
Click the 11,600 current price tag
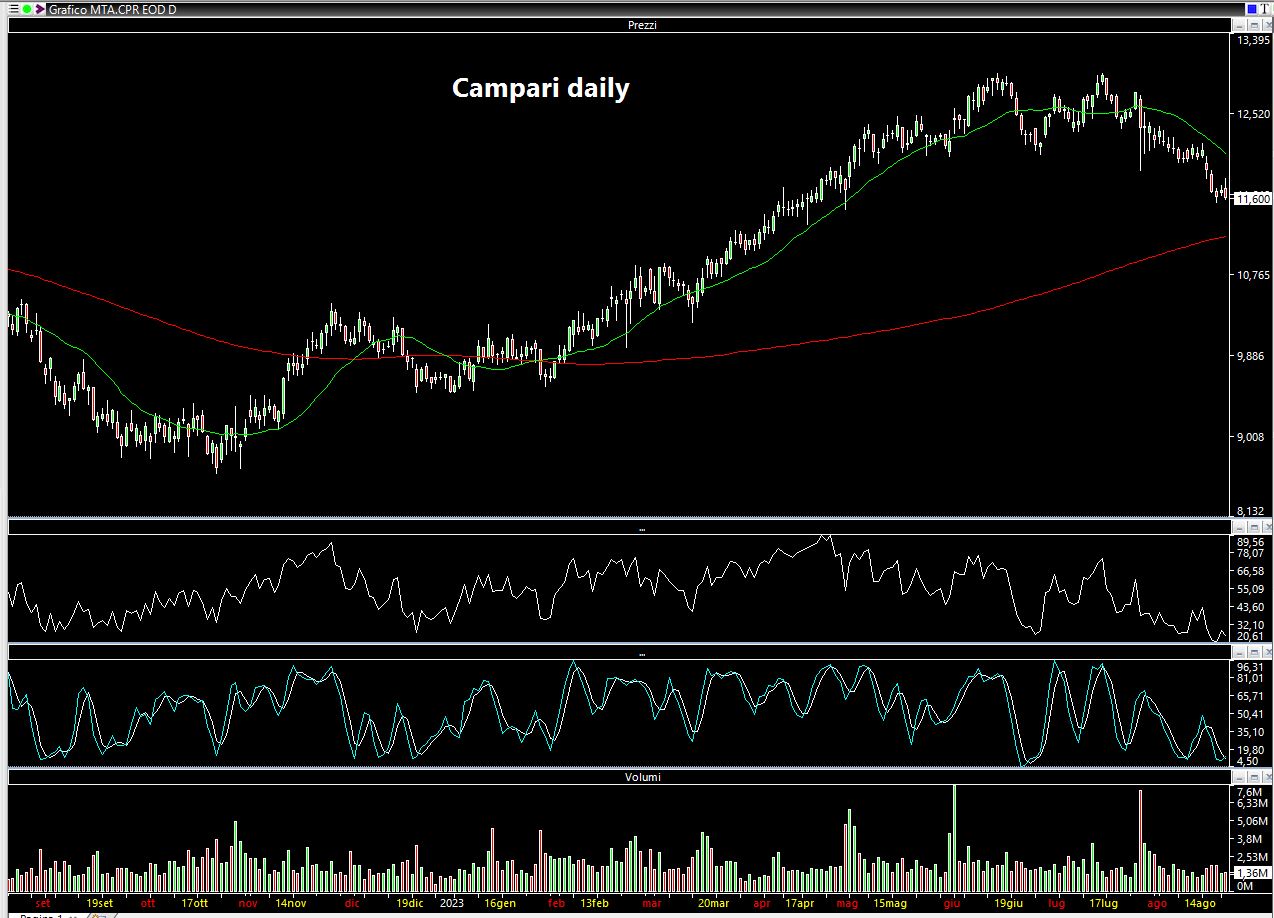pyautogui.click(x=1254, y=199)
